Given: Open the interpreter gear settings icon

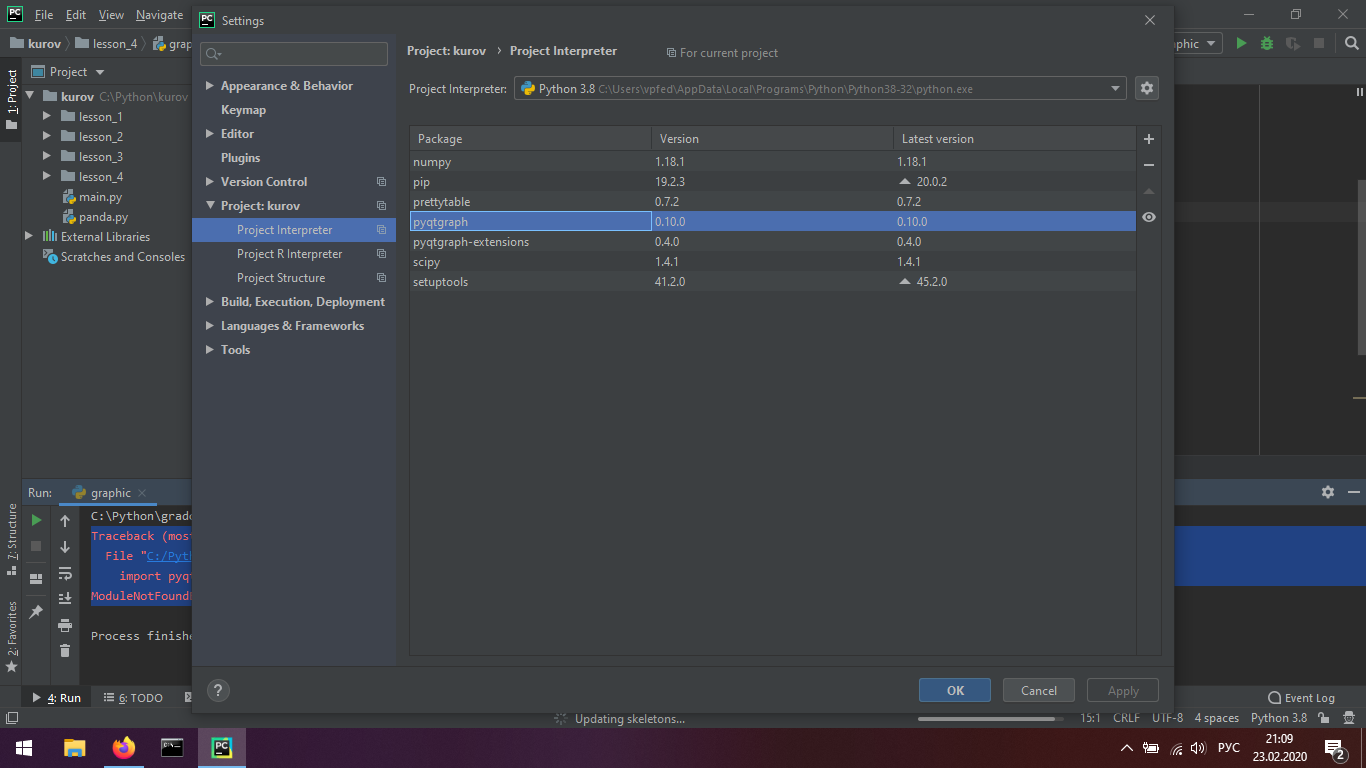Looking at the screenshot, I should pos(1147,88).
